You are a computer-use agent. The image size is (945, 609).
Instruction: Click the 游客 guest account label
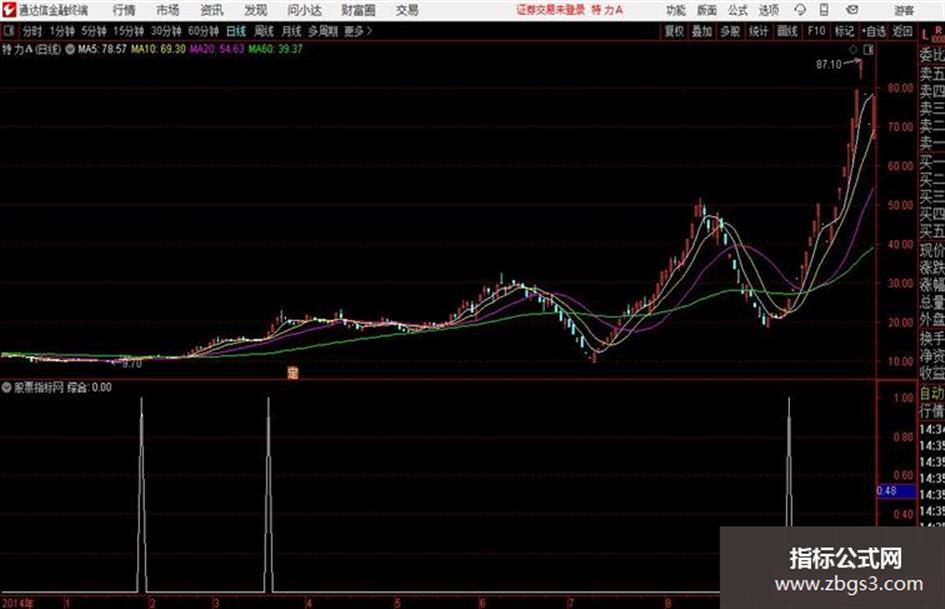904,10
